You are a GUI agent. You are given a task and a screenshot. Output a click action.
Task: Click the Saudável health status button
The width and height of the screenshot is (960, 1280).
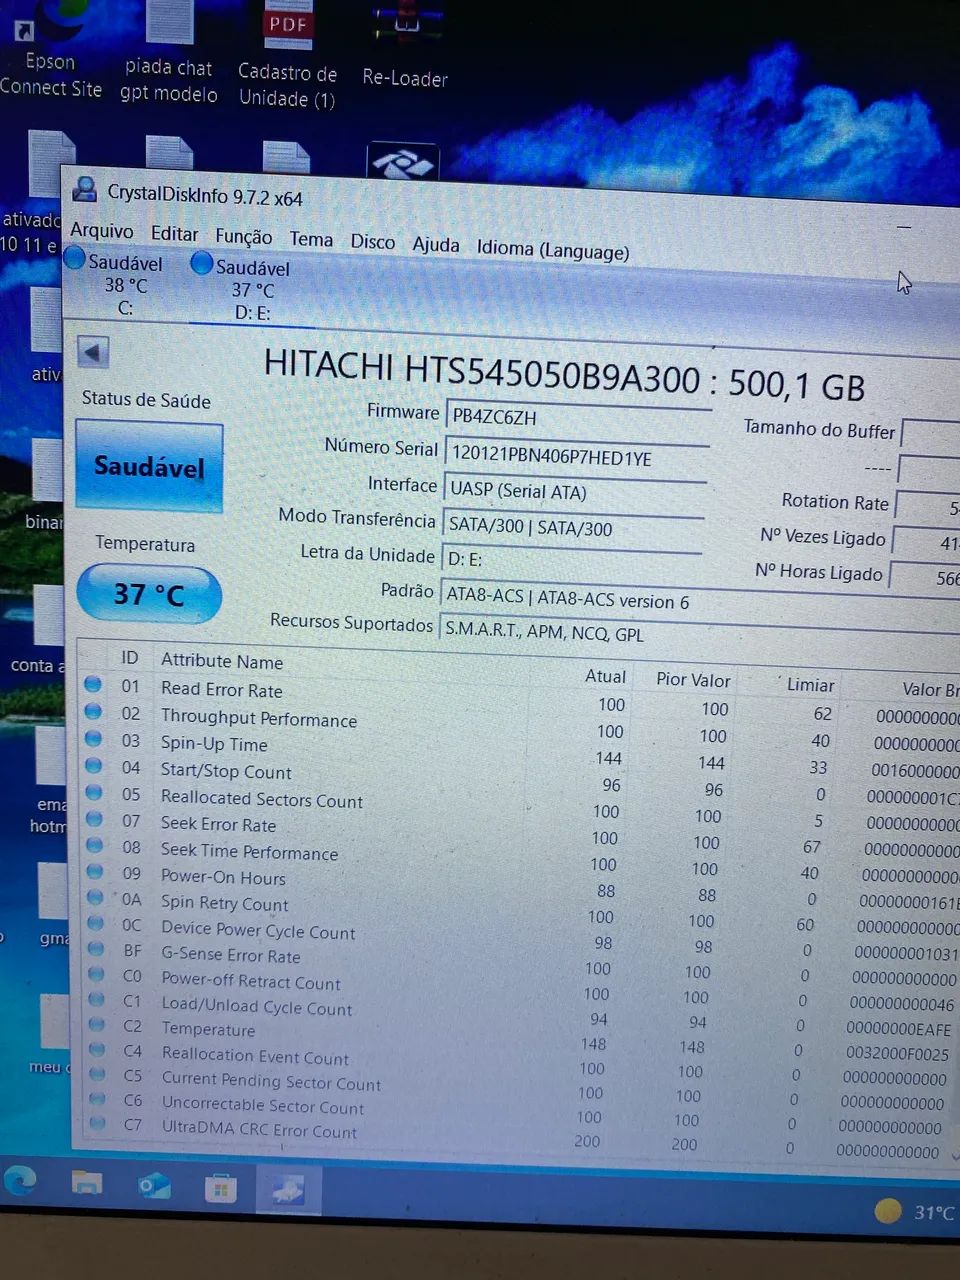click(149, 467)
